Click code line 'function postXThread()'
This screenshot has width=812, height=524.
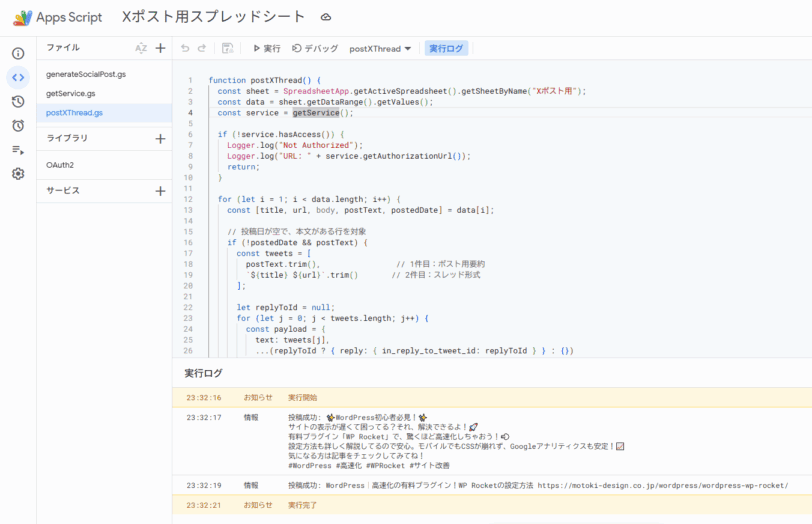coord(265,80)
